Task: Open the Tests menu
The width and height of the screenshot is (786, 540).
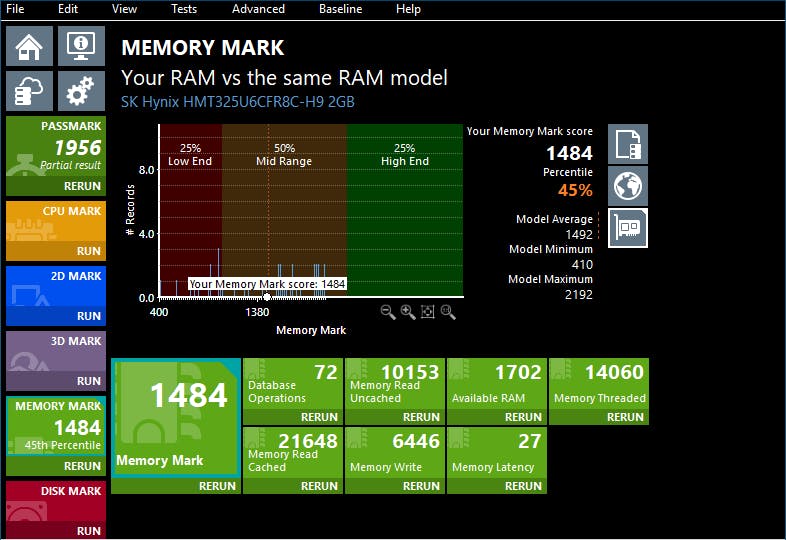Action: coord(184,9)
